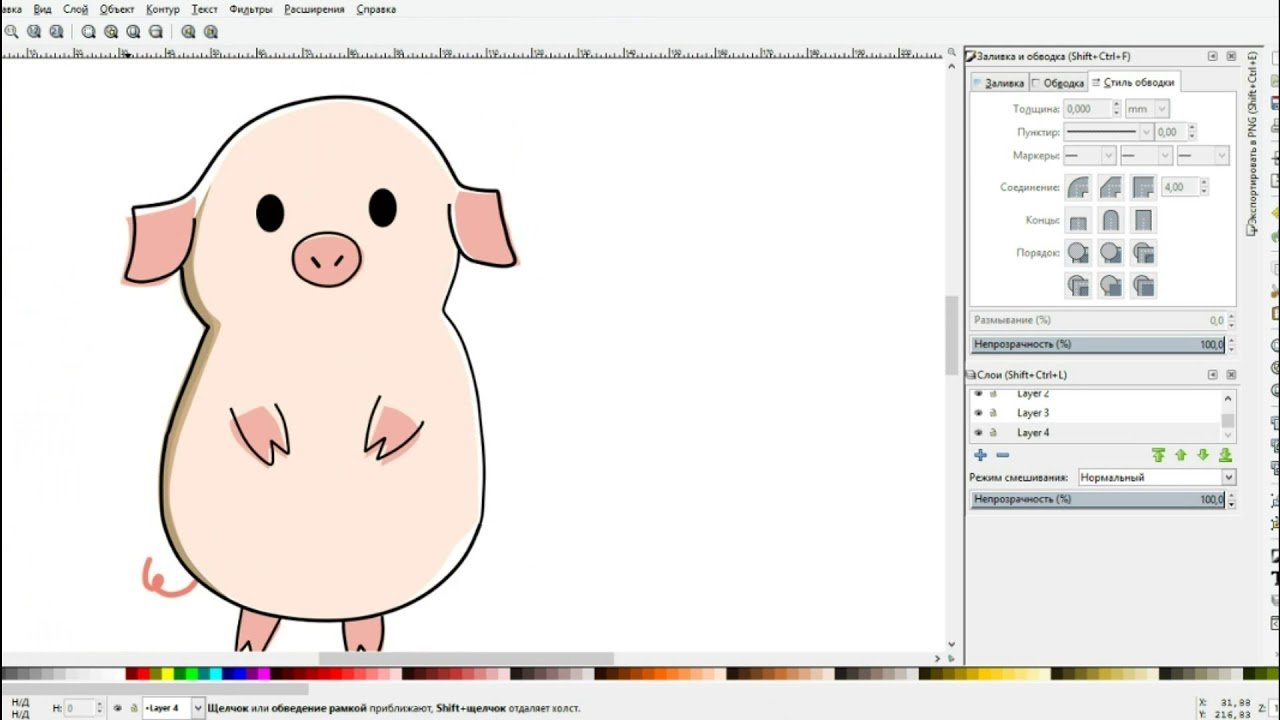Click the Толщина stroke width input field
1280x720 pixels.
coord(1086,109)
